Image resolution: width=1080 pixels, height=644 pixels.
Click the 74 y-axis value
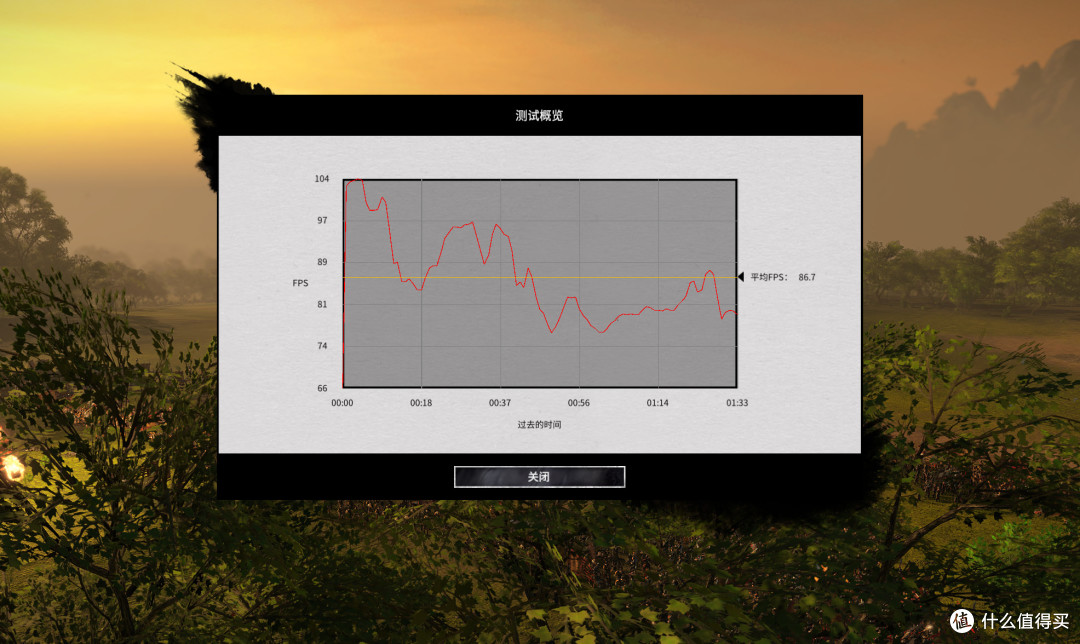coord(322,346)
